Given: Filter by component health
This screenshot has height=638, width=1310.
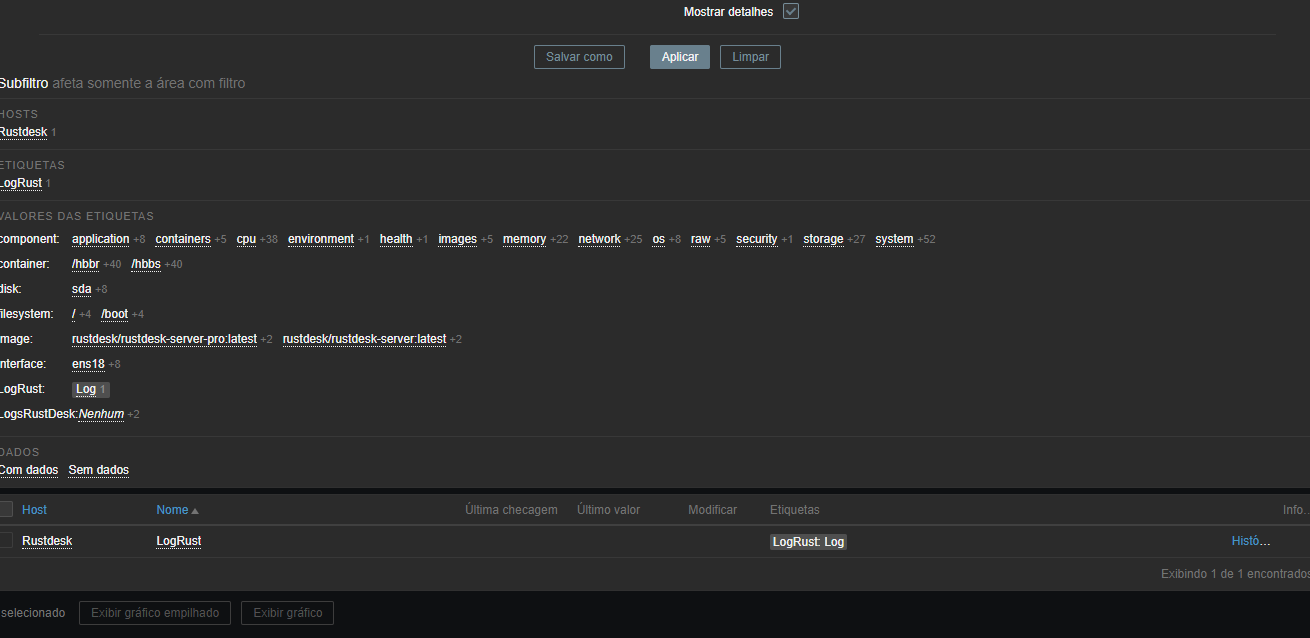Looking at the screenshot, I should point(396,239).
